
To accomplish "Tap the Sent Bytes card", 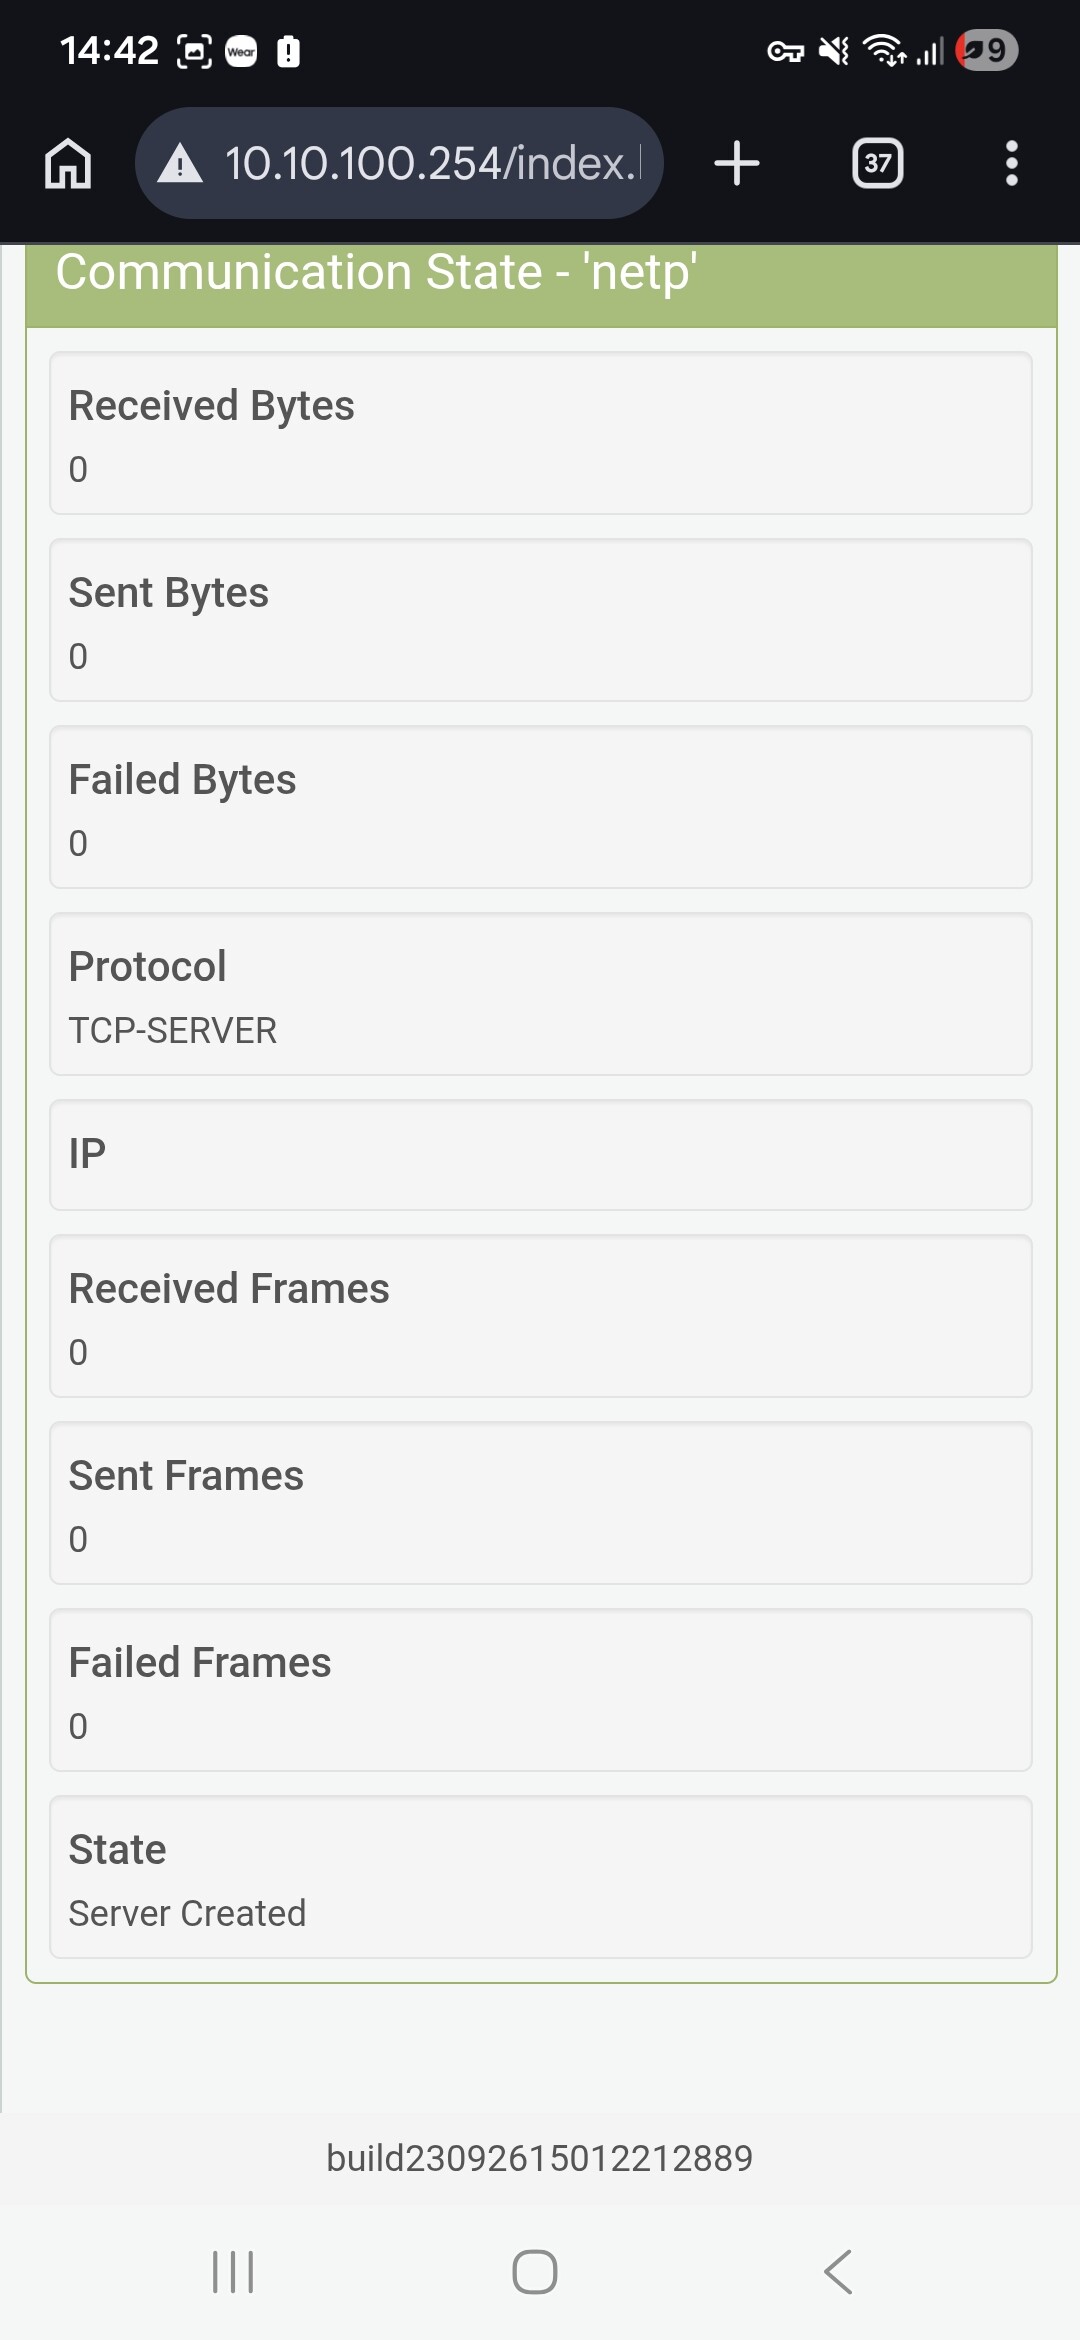I will point(540,620).
